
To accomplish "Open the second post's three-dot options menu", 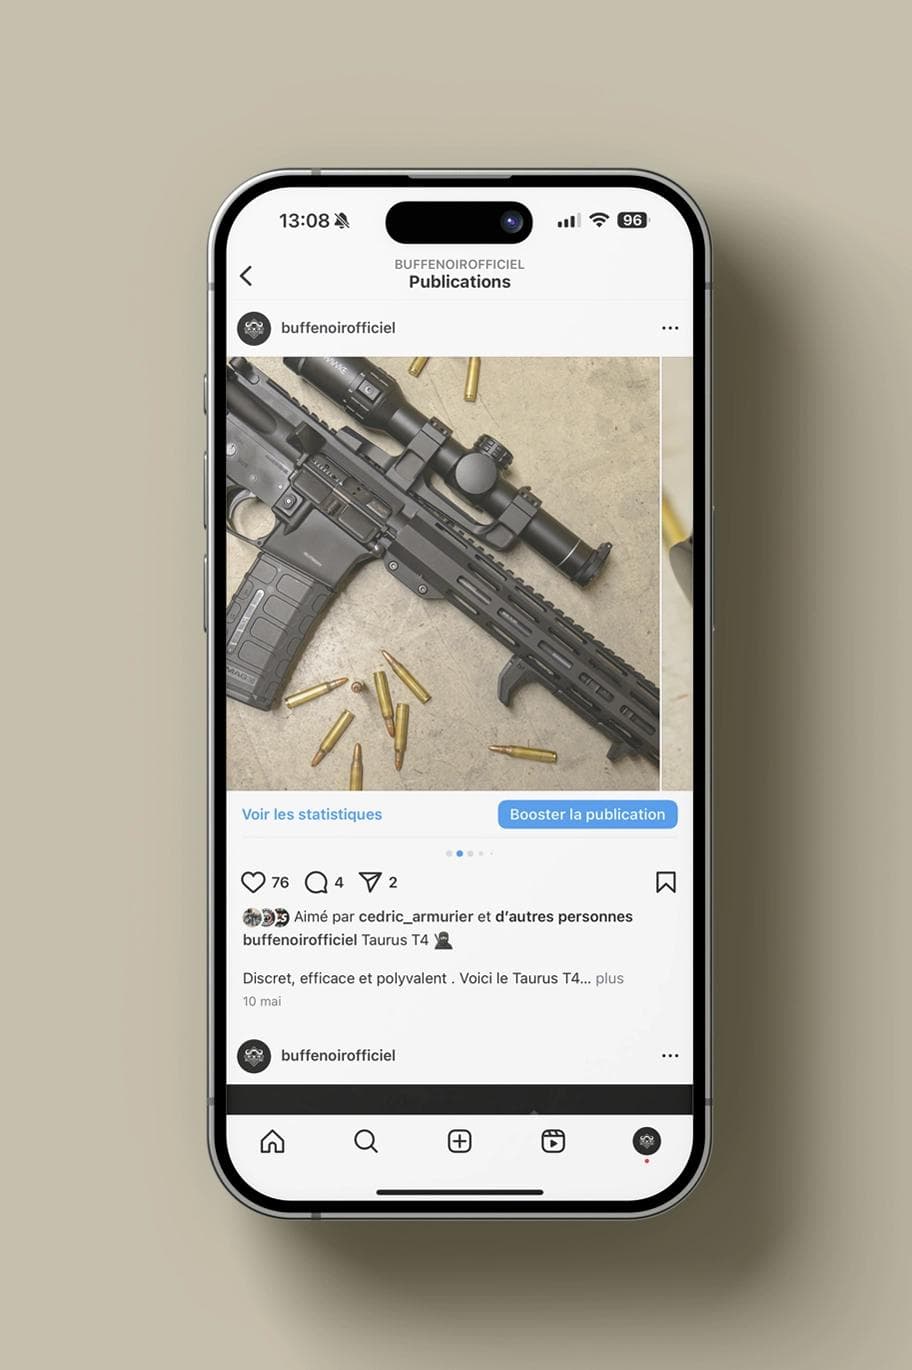I will [x=670, y=1056].
